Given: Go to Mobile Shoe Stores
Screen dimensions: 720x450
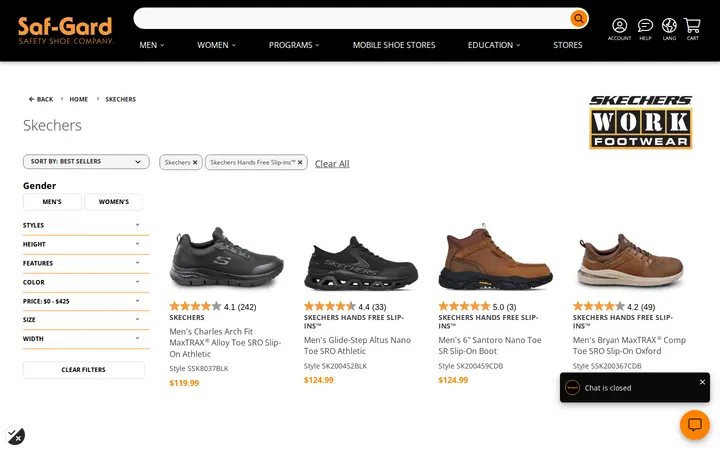Looking at the screenshot, I should [394, 45].
